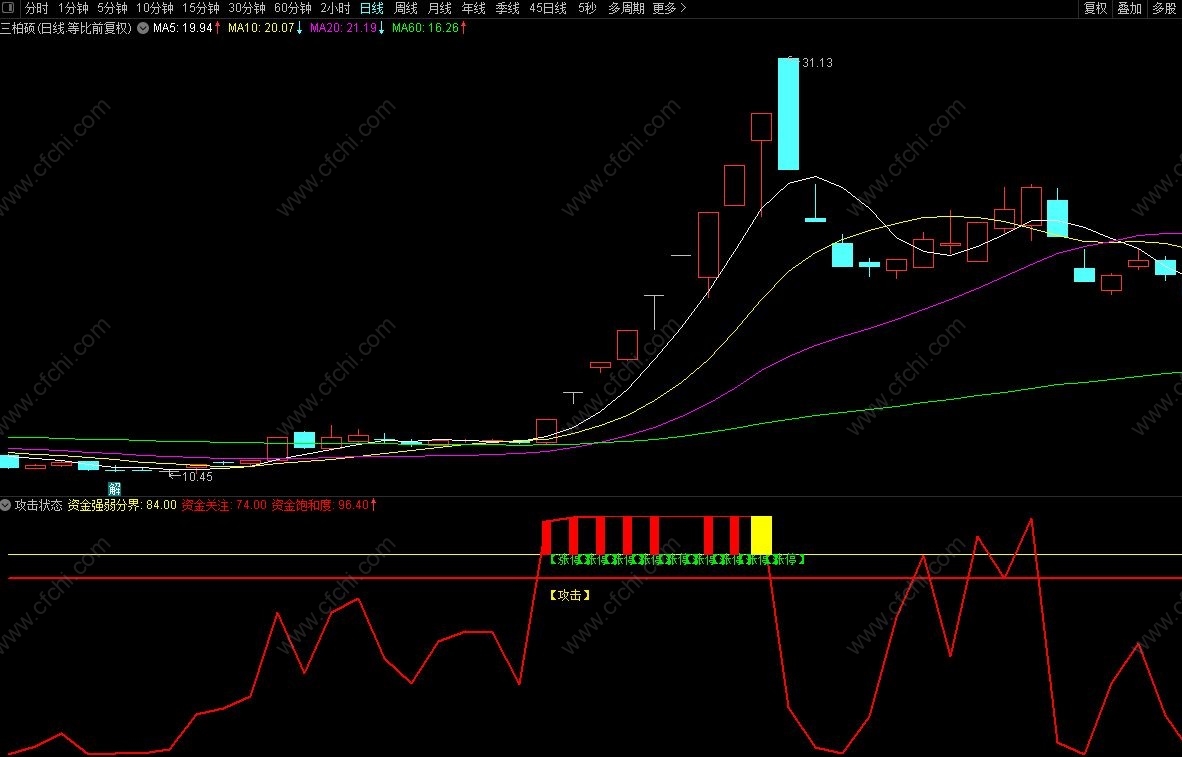This screenshot has height=757, width=1182.
Task: Switch to 季线 quarterly chart
Action: click(x=507, y=8)
